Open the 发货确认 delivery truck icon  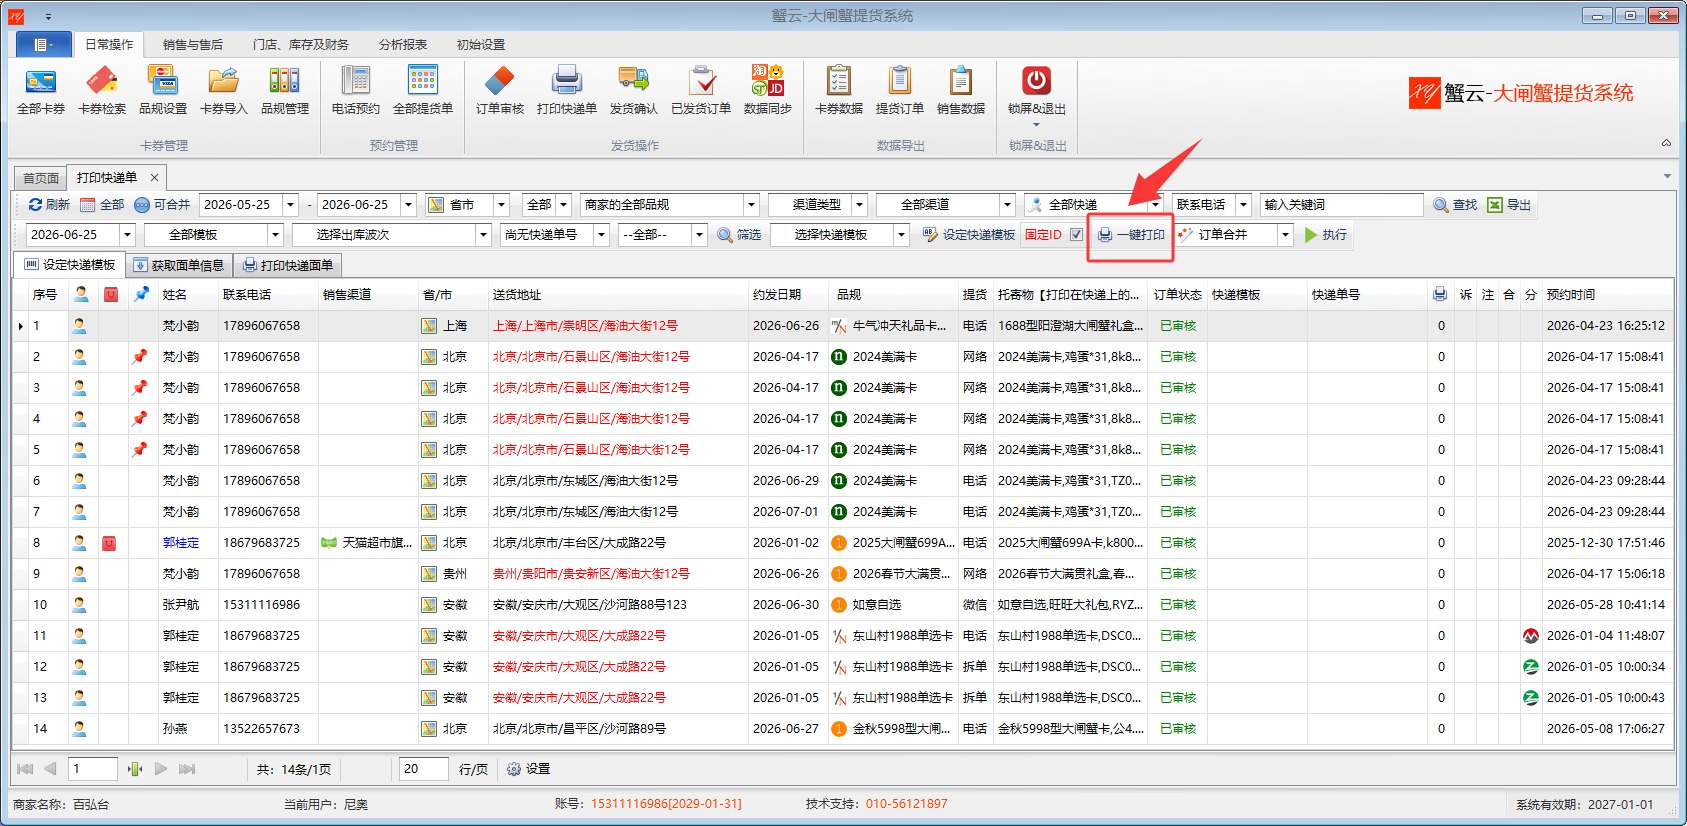(x=634, y=90)
